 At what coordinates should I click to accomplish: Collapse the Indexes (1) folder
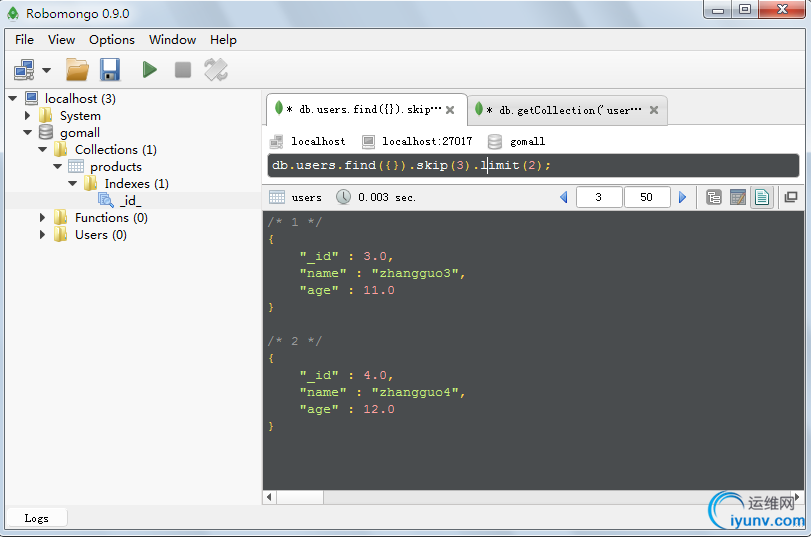pyautogui.click(x=72, y=184)
